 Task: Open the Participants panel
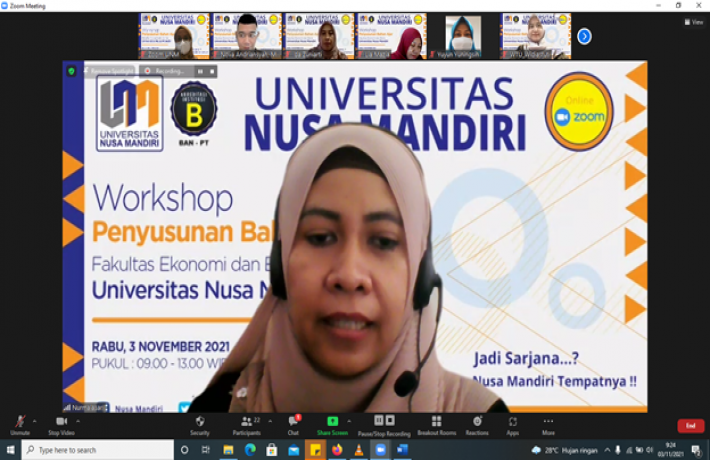click(247, 425)
